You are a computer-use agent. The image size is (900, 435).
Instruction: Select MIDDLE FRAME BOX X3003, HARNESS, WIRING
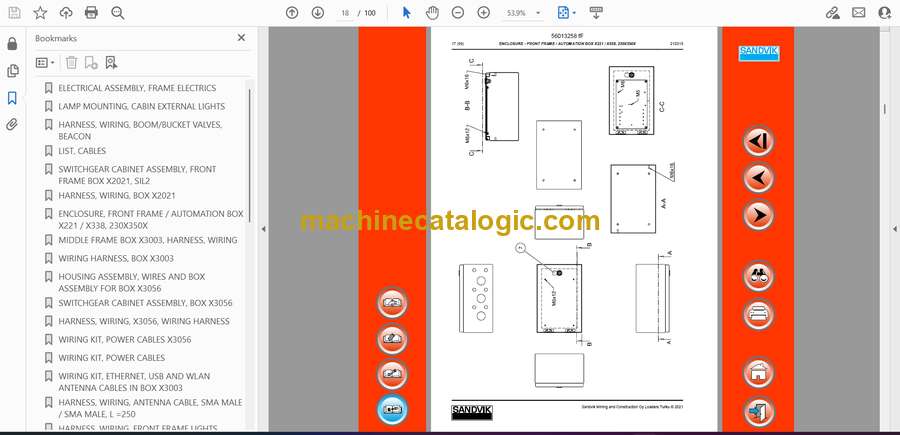coord(148,240)
